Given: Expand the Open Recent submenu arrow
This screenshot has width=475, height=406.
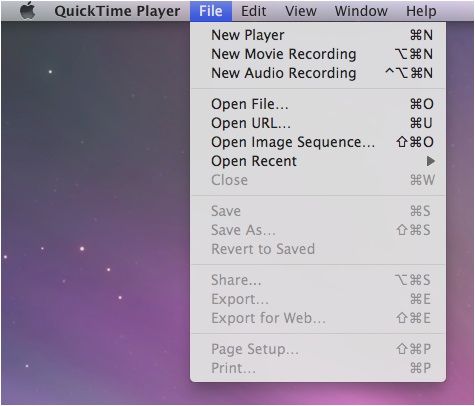Looking at the screenshot, I should (431, 161).
